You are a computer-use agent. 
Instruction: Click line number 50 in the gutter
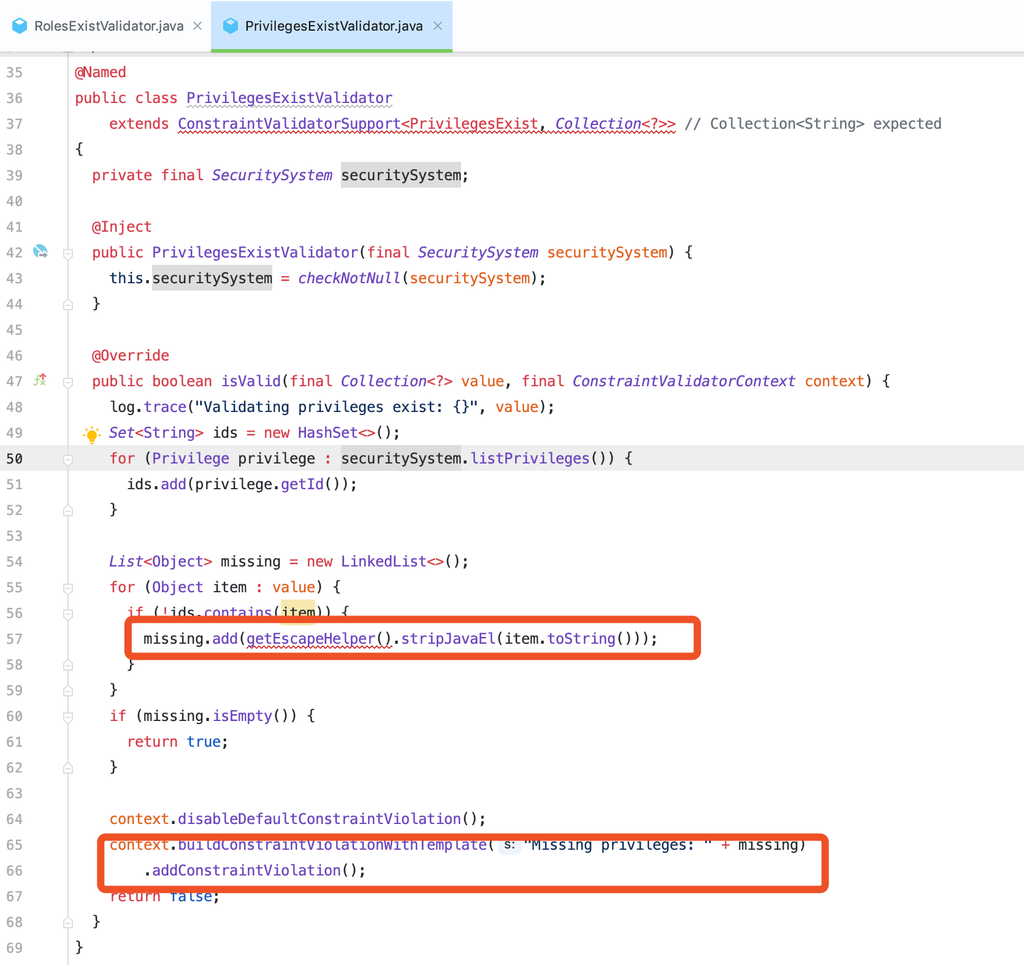[14, 459]
